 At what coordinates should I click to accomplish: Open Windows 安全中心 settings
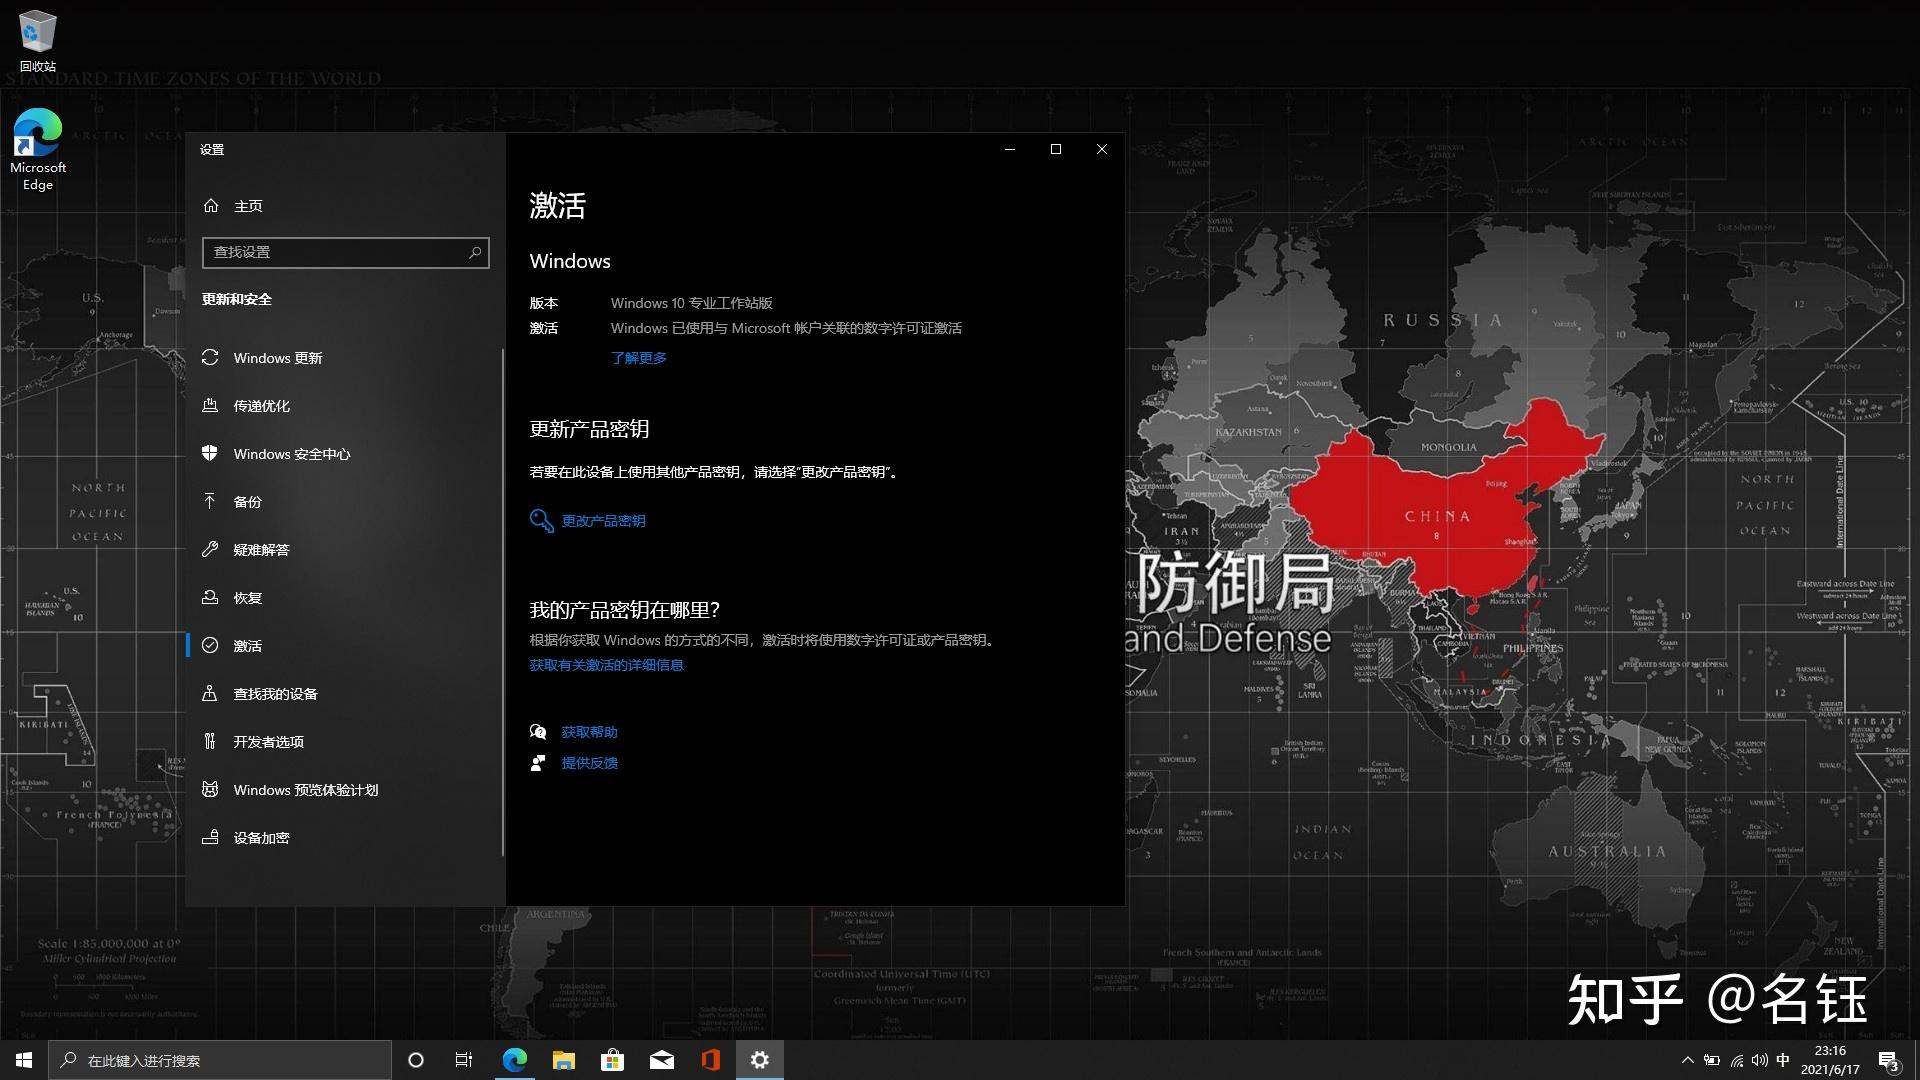[x=291, y=454]
